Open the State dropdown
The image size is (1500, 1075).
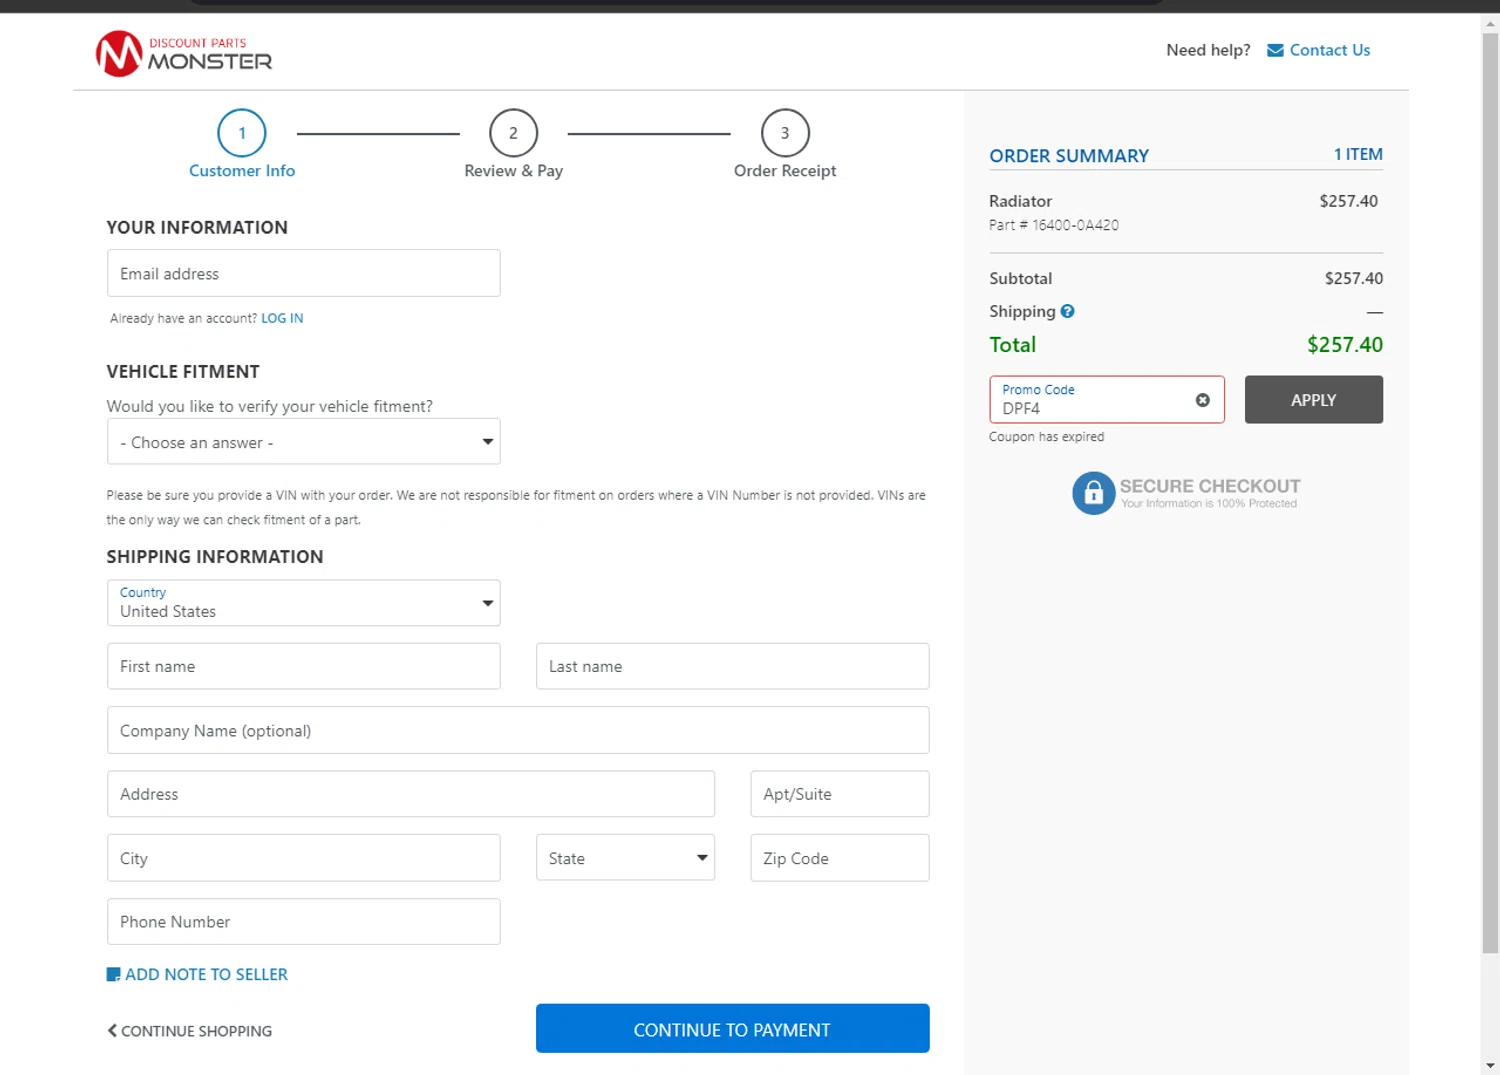tap(625, 857)
